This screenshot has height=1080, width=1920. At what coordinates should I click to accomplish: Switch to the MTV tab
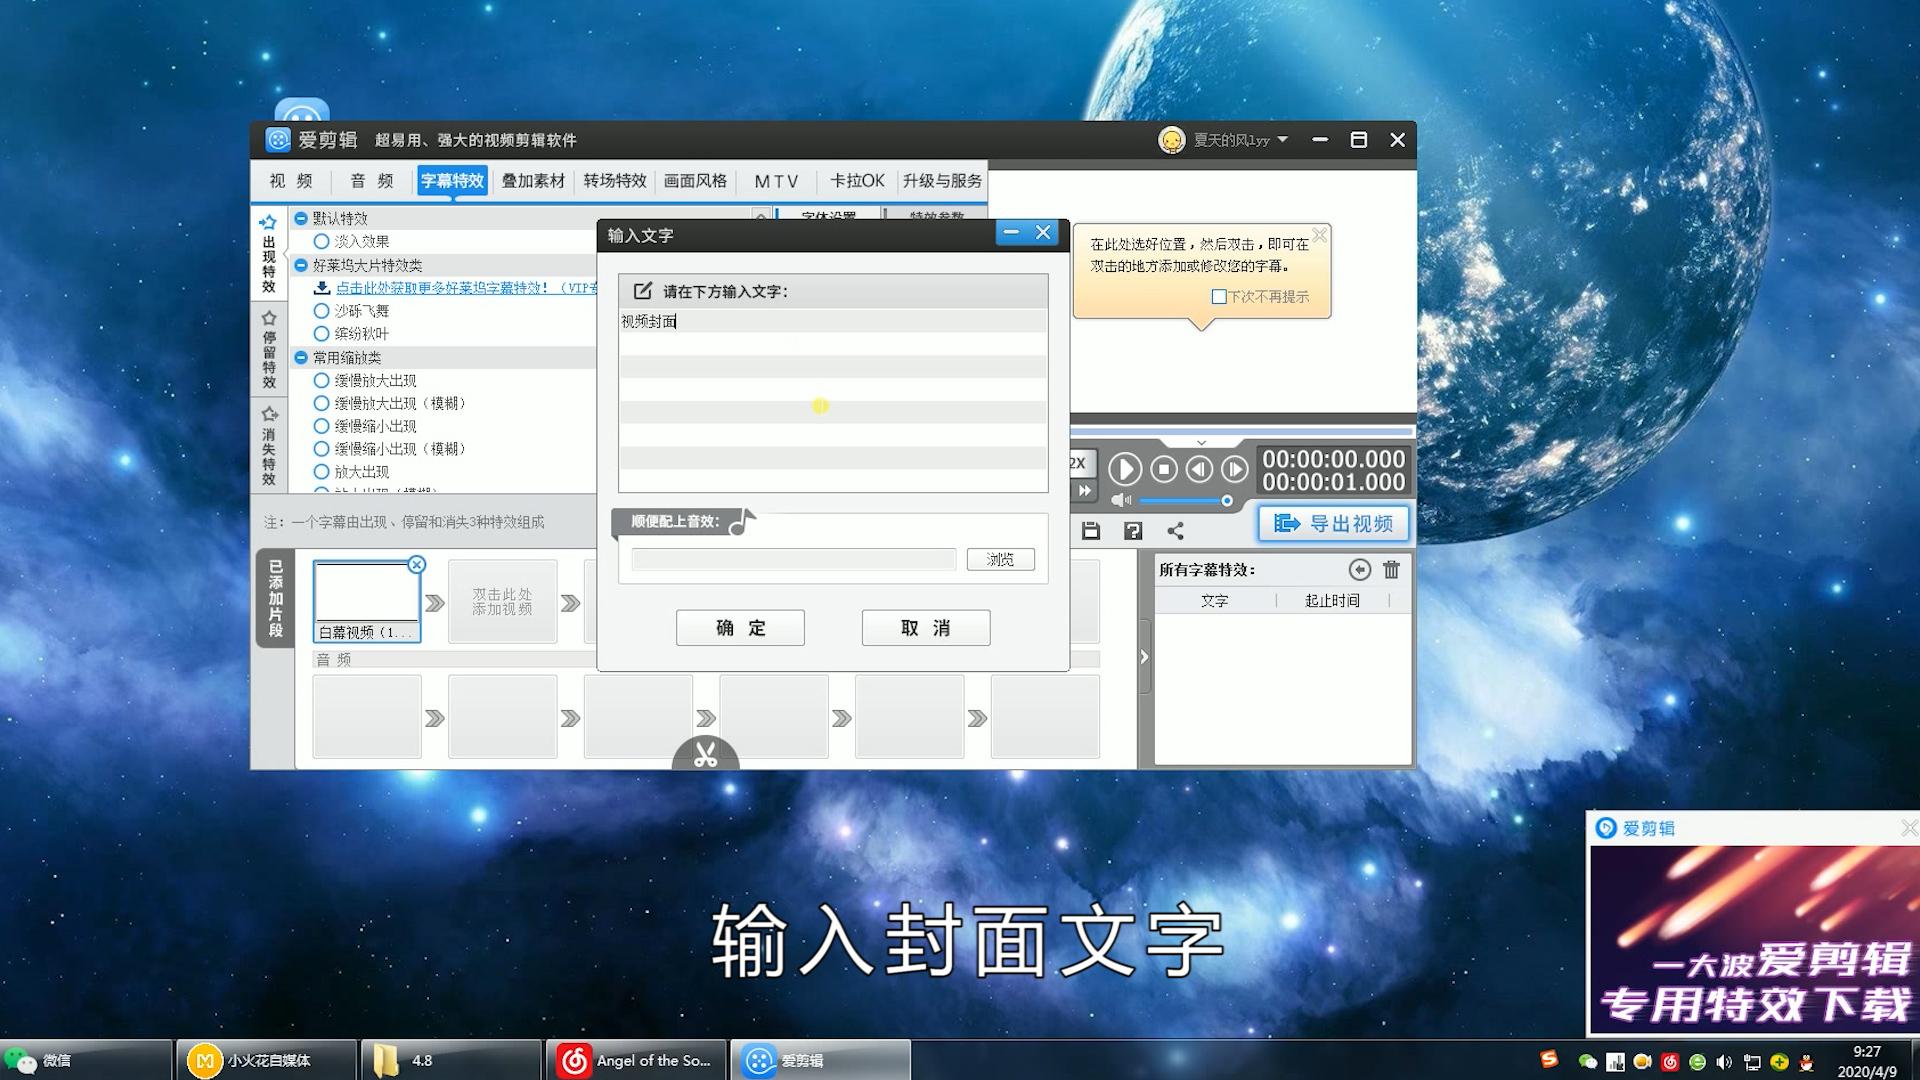point(776,181)
